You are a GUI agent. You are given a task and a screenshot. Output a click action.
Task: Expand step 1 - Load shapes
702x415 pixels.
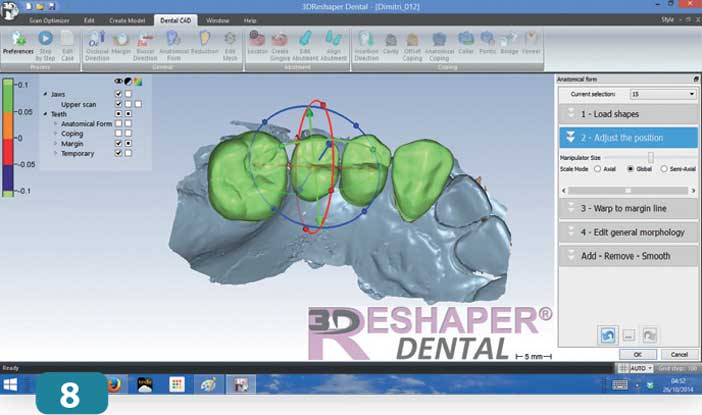tap(628, 114)
